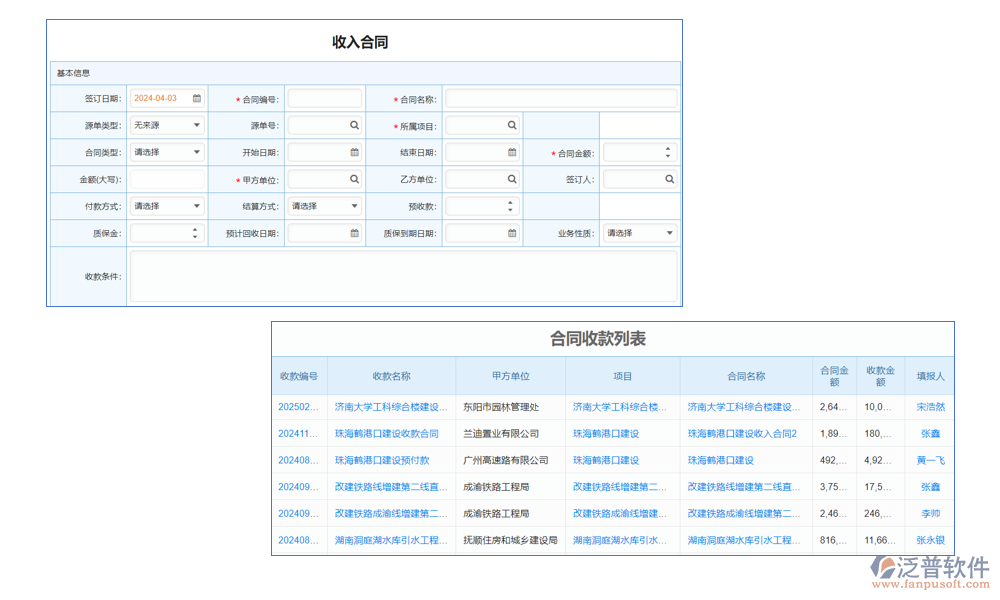Search for a 甲方单位 company
Screen dimensions: 1000x600
pos(355,180)
